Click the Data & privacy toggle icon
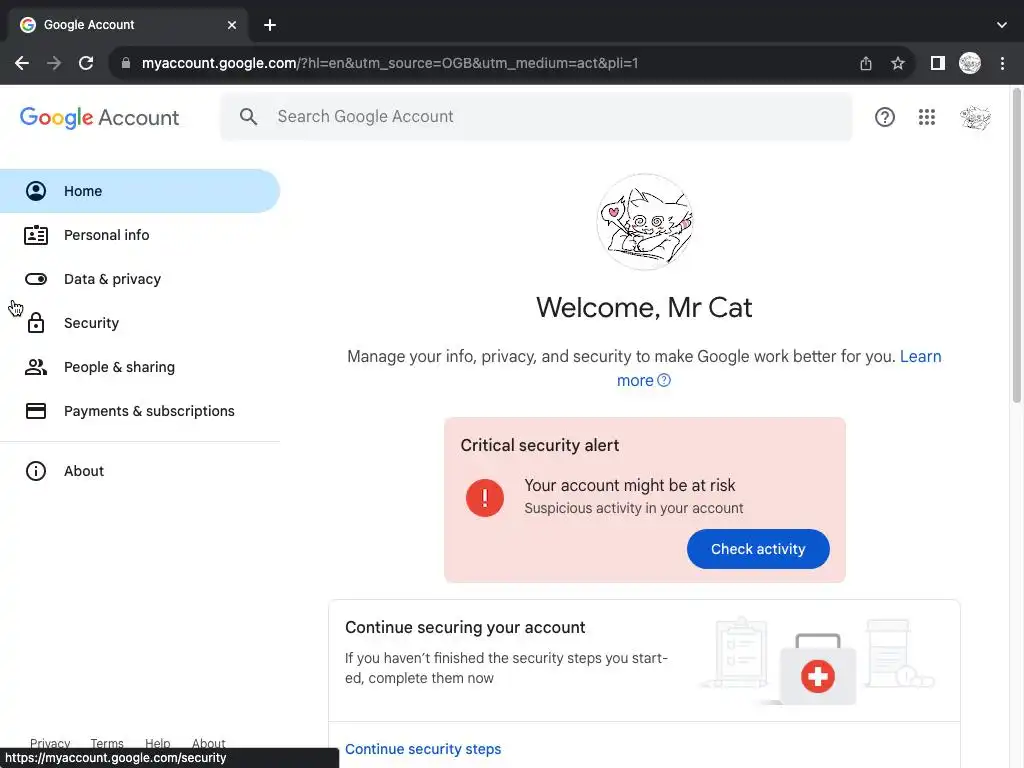 pos(36,279)
